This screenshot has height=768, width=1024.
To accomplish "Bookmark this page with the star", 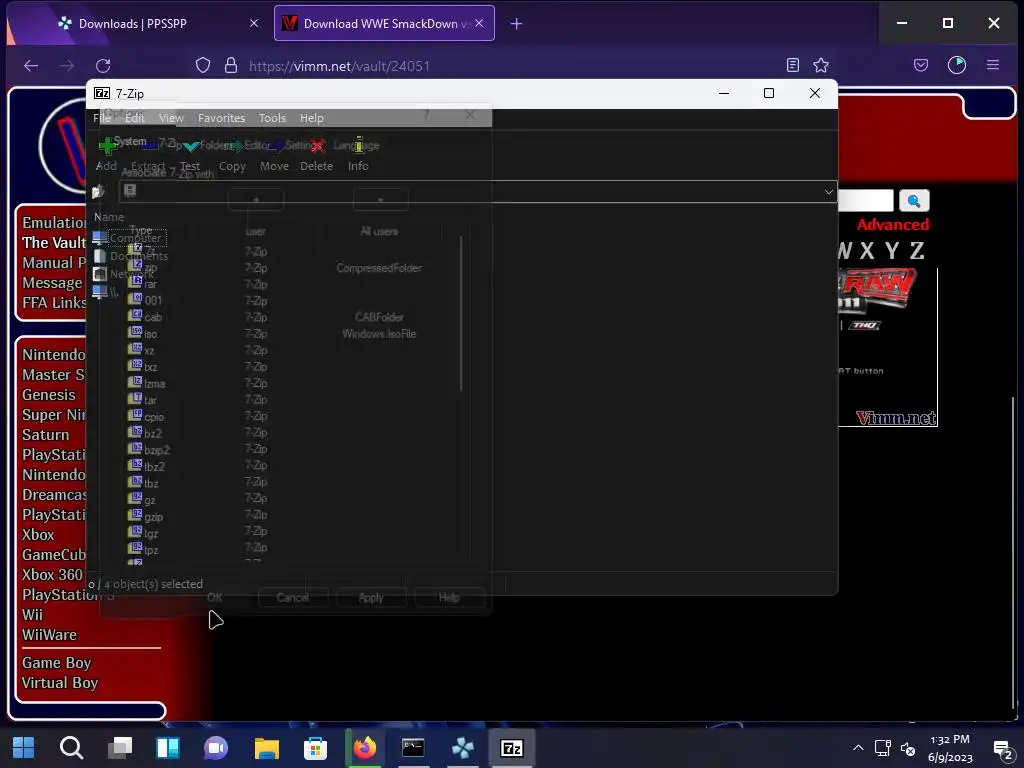I will coord(821,65).
